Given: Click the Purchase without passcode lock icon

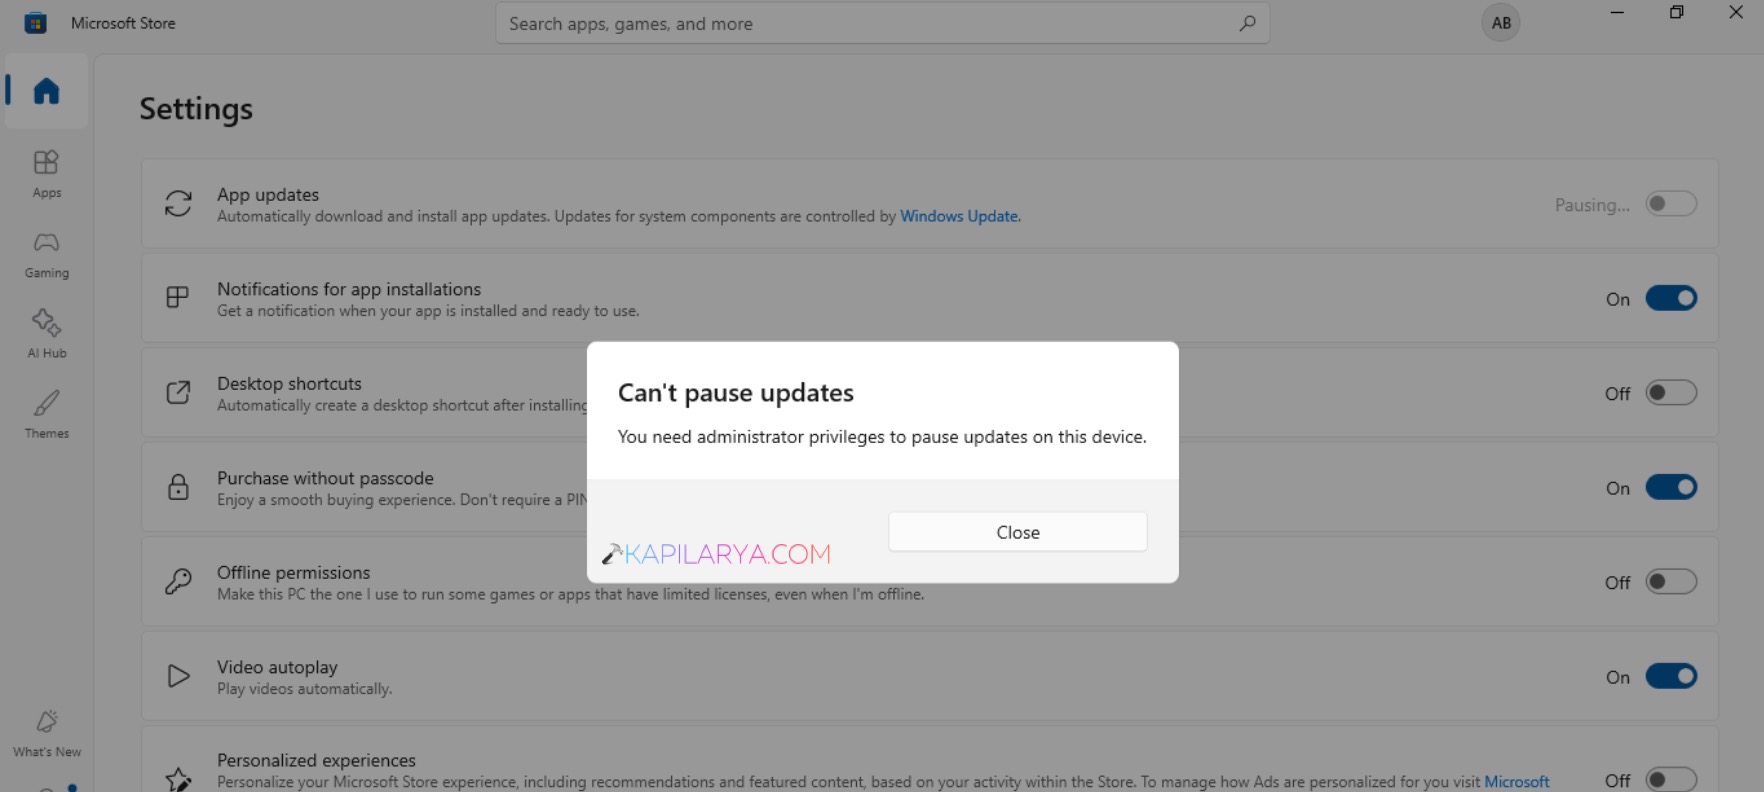Looking at the screenshot, I should tap(178, 487).
